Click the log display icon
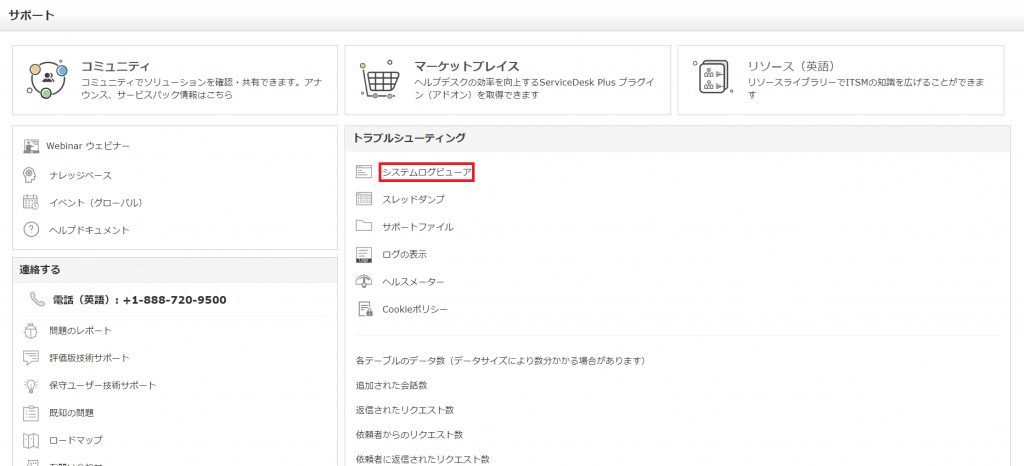 364,255
